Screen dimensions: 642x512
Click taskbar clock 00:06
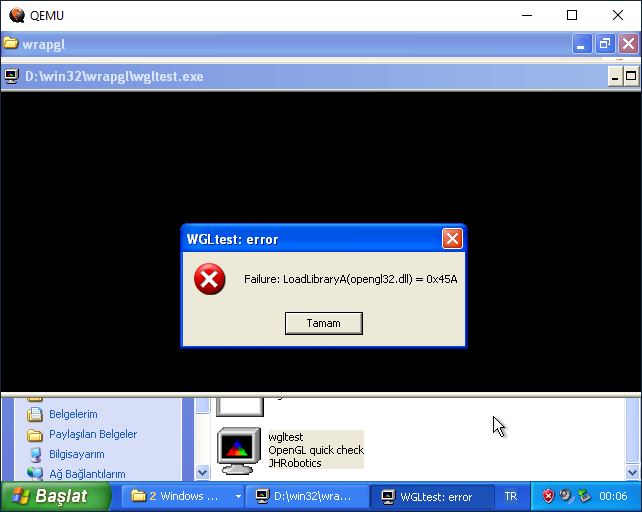tap(613, 496)
